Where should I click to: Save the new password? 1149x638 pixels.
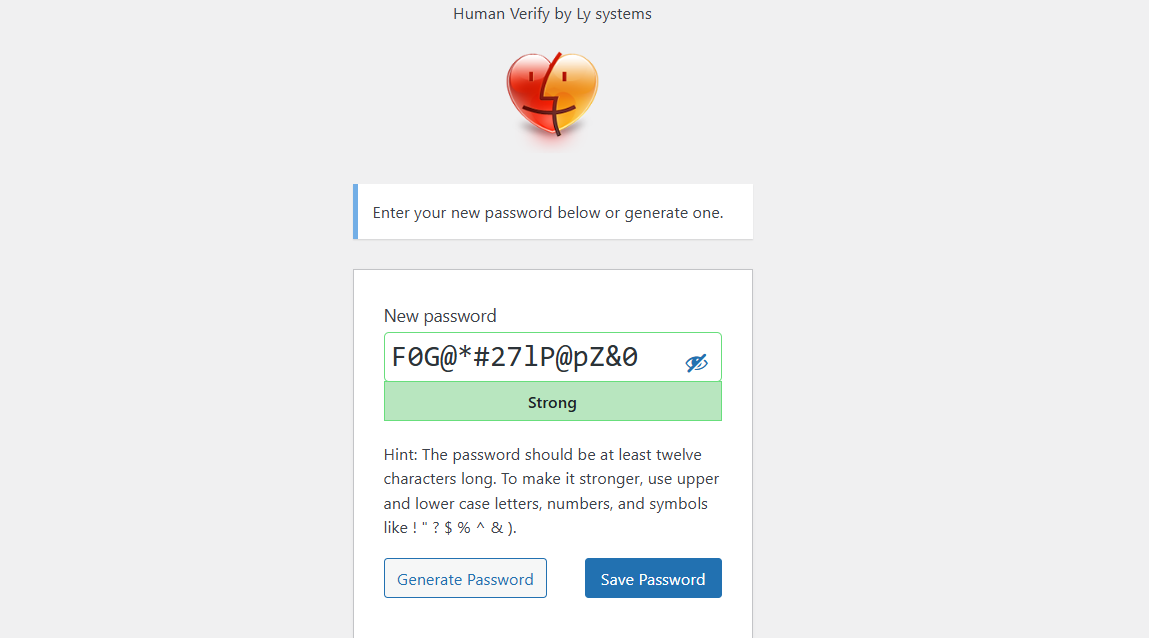653,579
